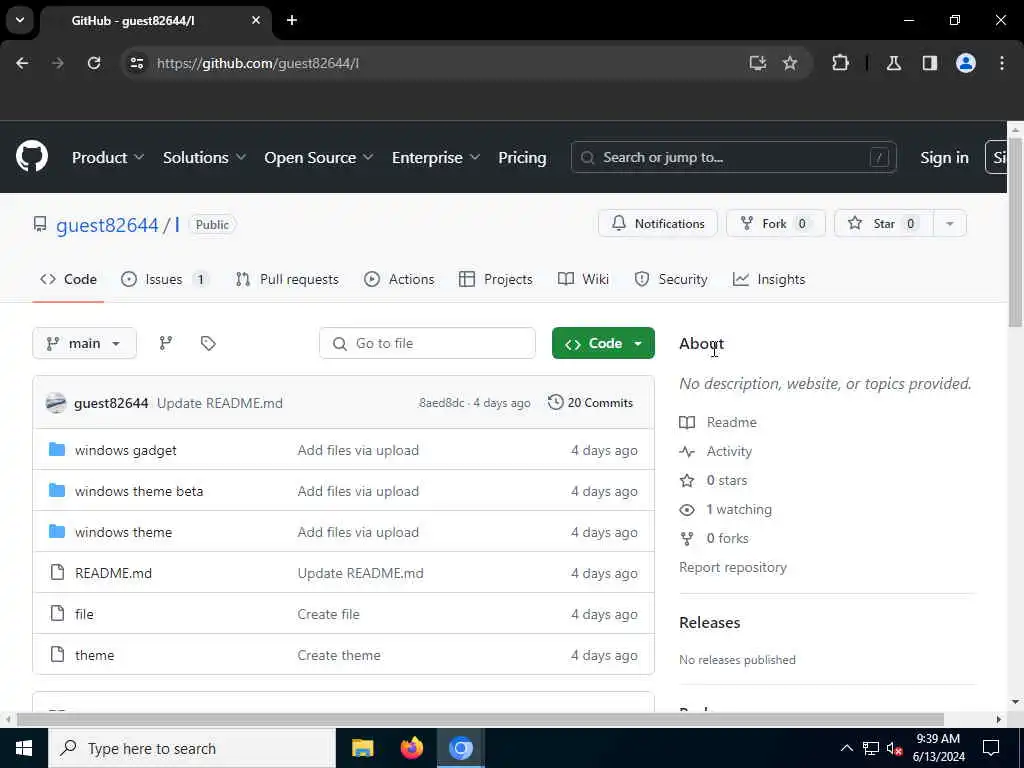This screenshot has height=768, width=1024.
Task: Switch to the Security tab
Action: (x=671, y=279)
